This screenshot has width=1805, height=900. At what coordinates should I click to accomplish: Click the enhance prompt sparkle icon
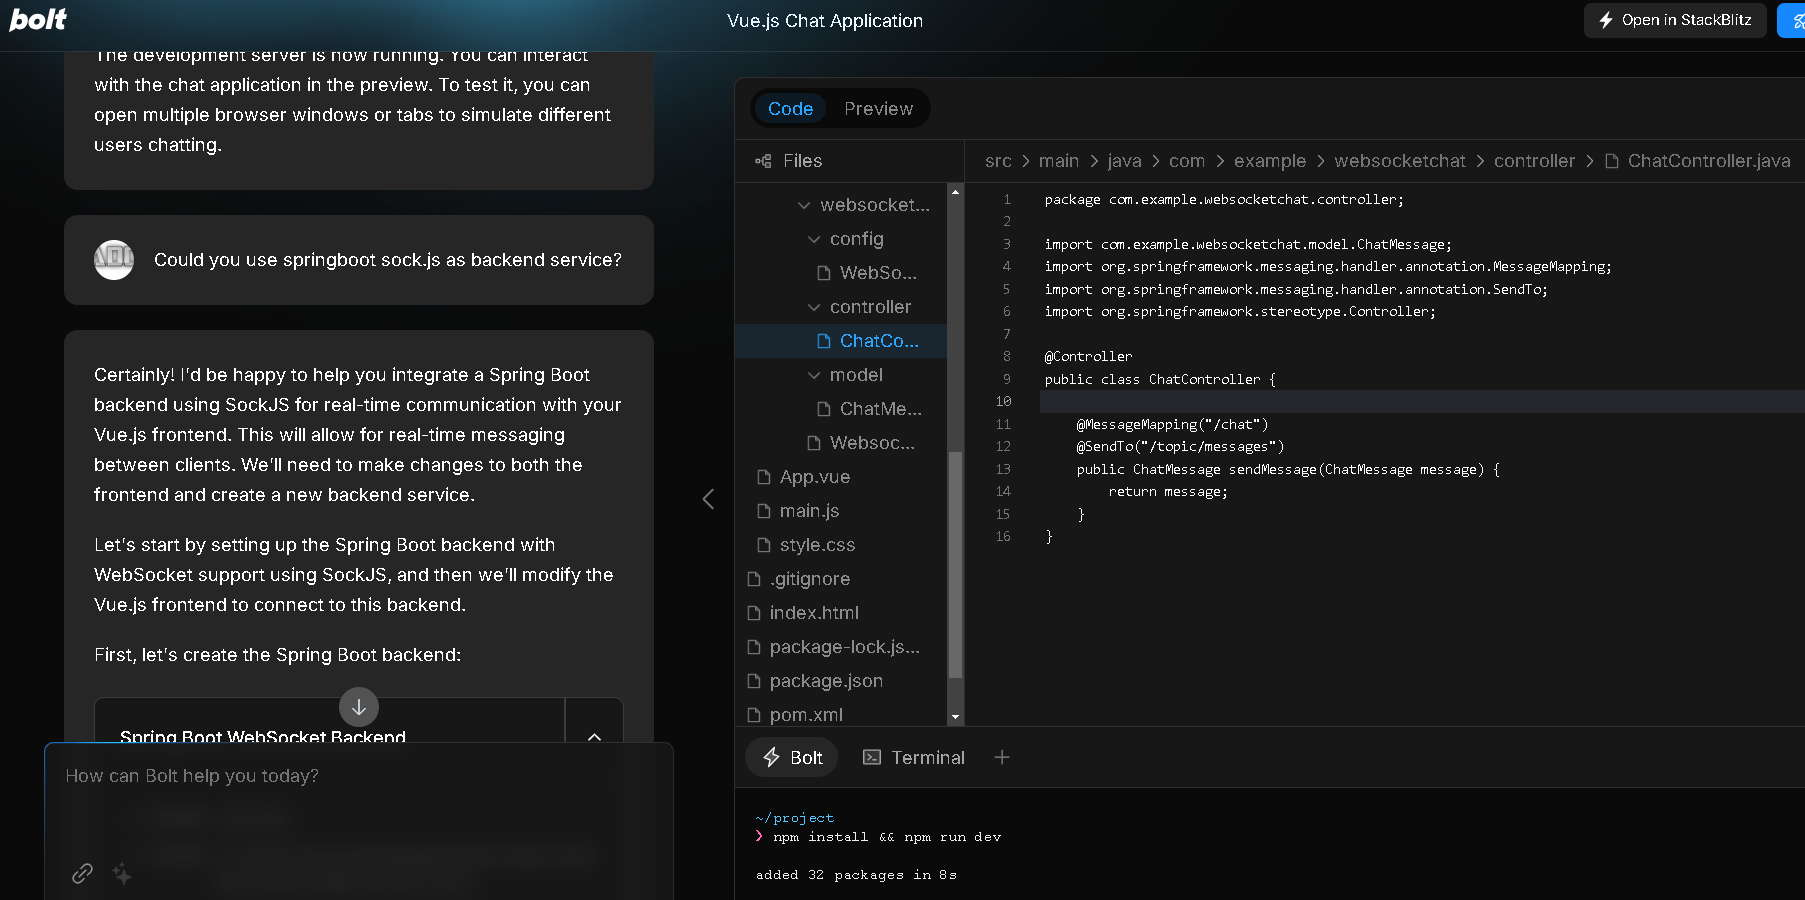122,874
